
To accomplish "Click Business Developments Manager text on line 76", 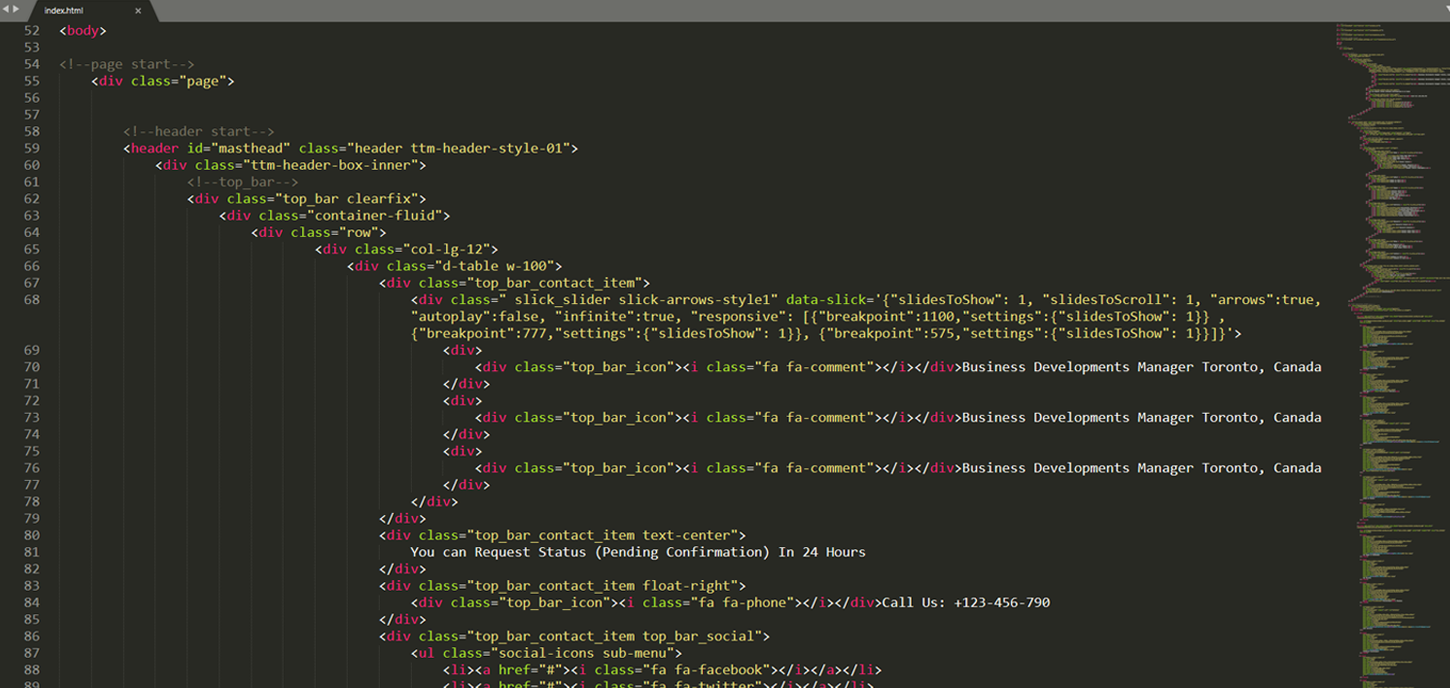I will point(1141,468).
